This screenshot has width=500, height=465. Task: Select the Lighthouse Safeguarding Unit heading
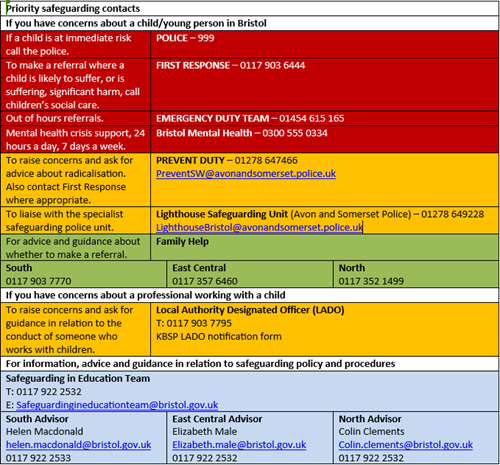(x=222, y=214)
